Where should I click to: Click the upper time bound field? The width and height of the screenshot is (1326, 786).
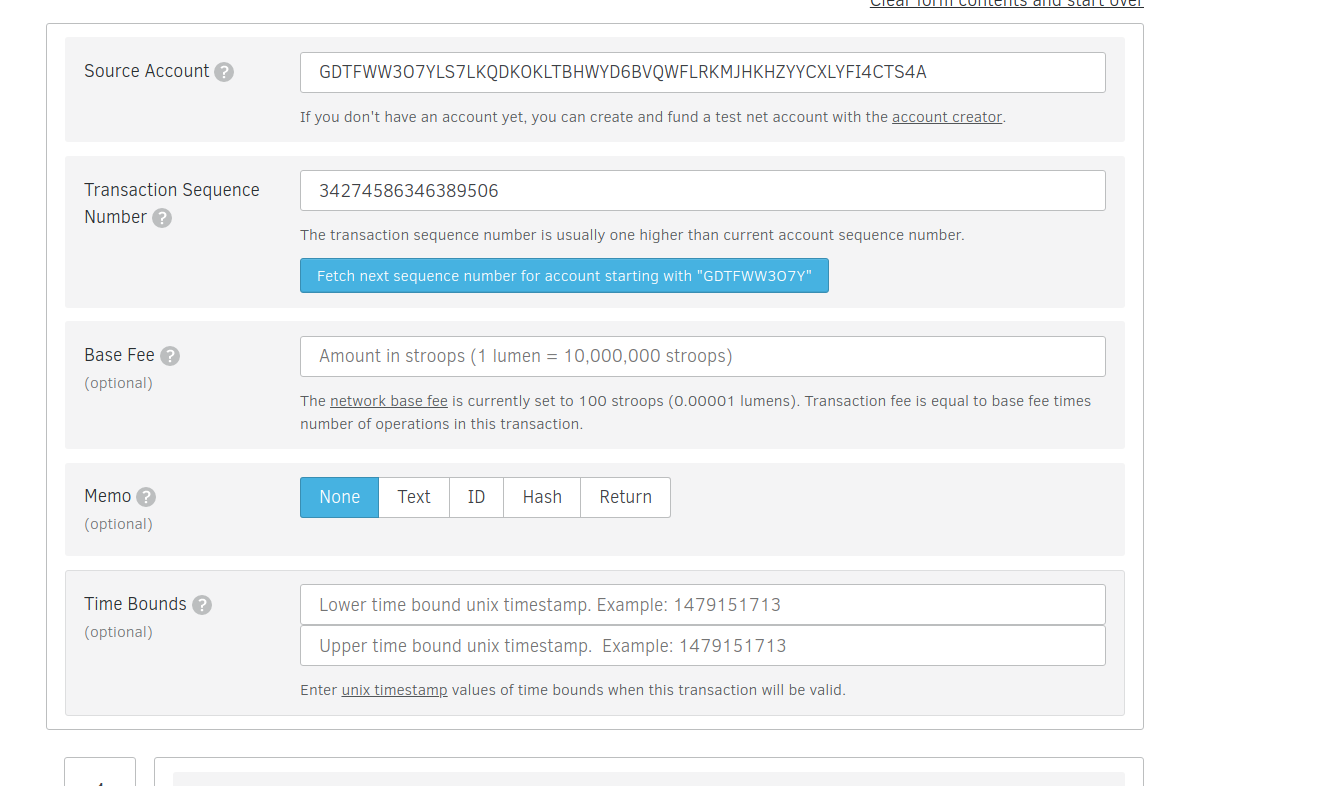[x=702, y=646]
